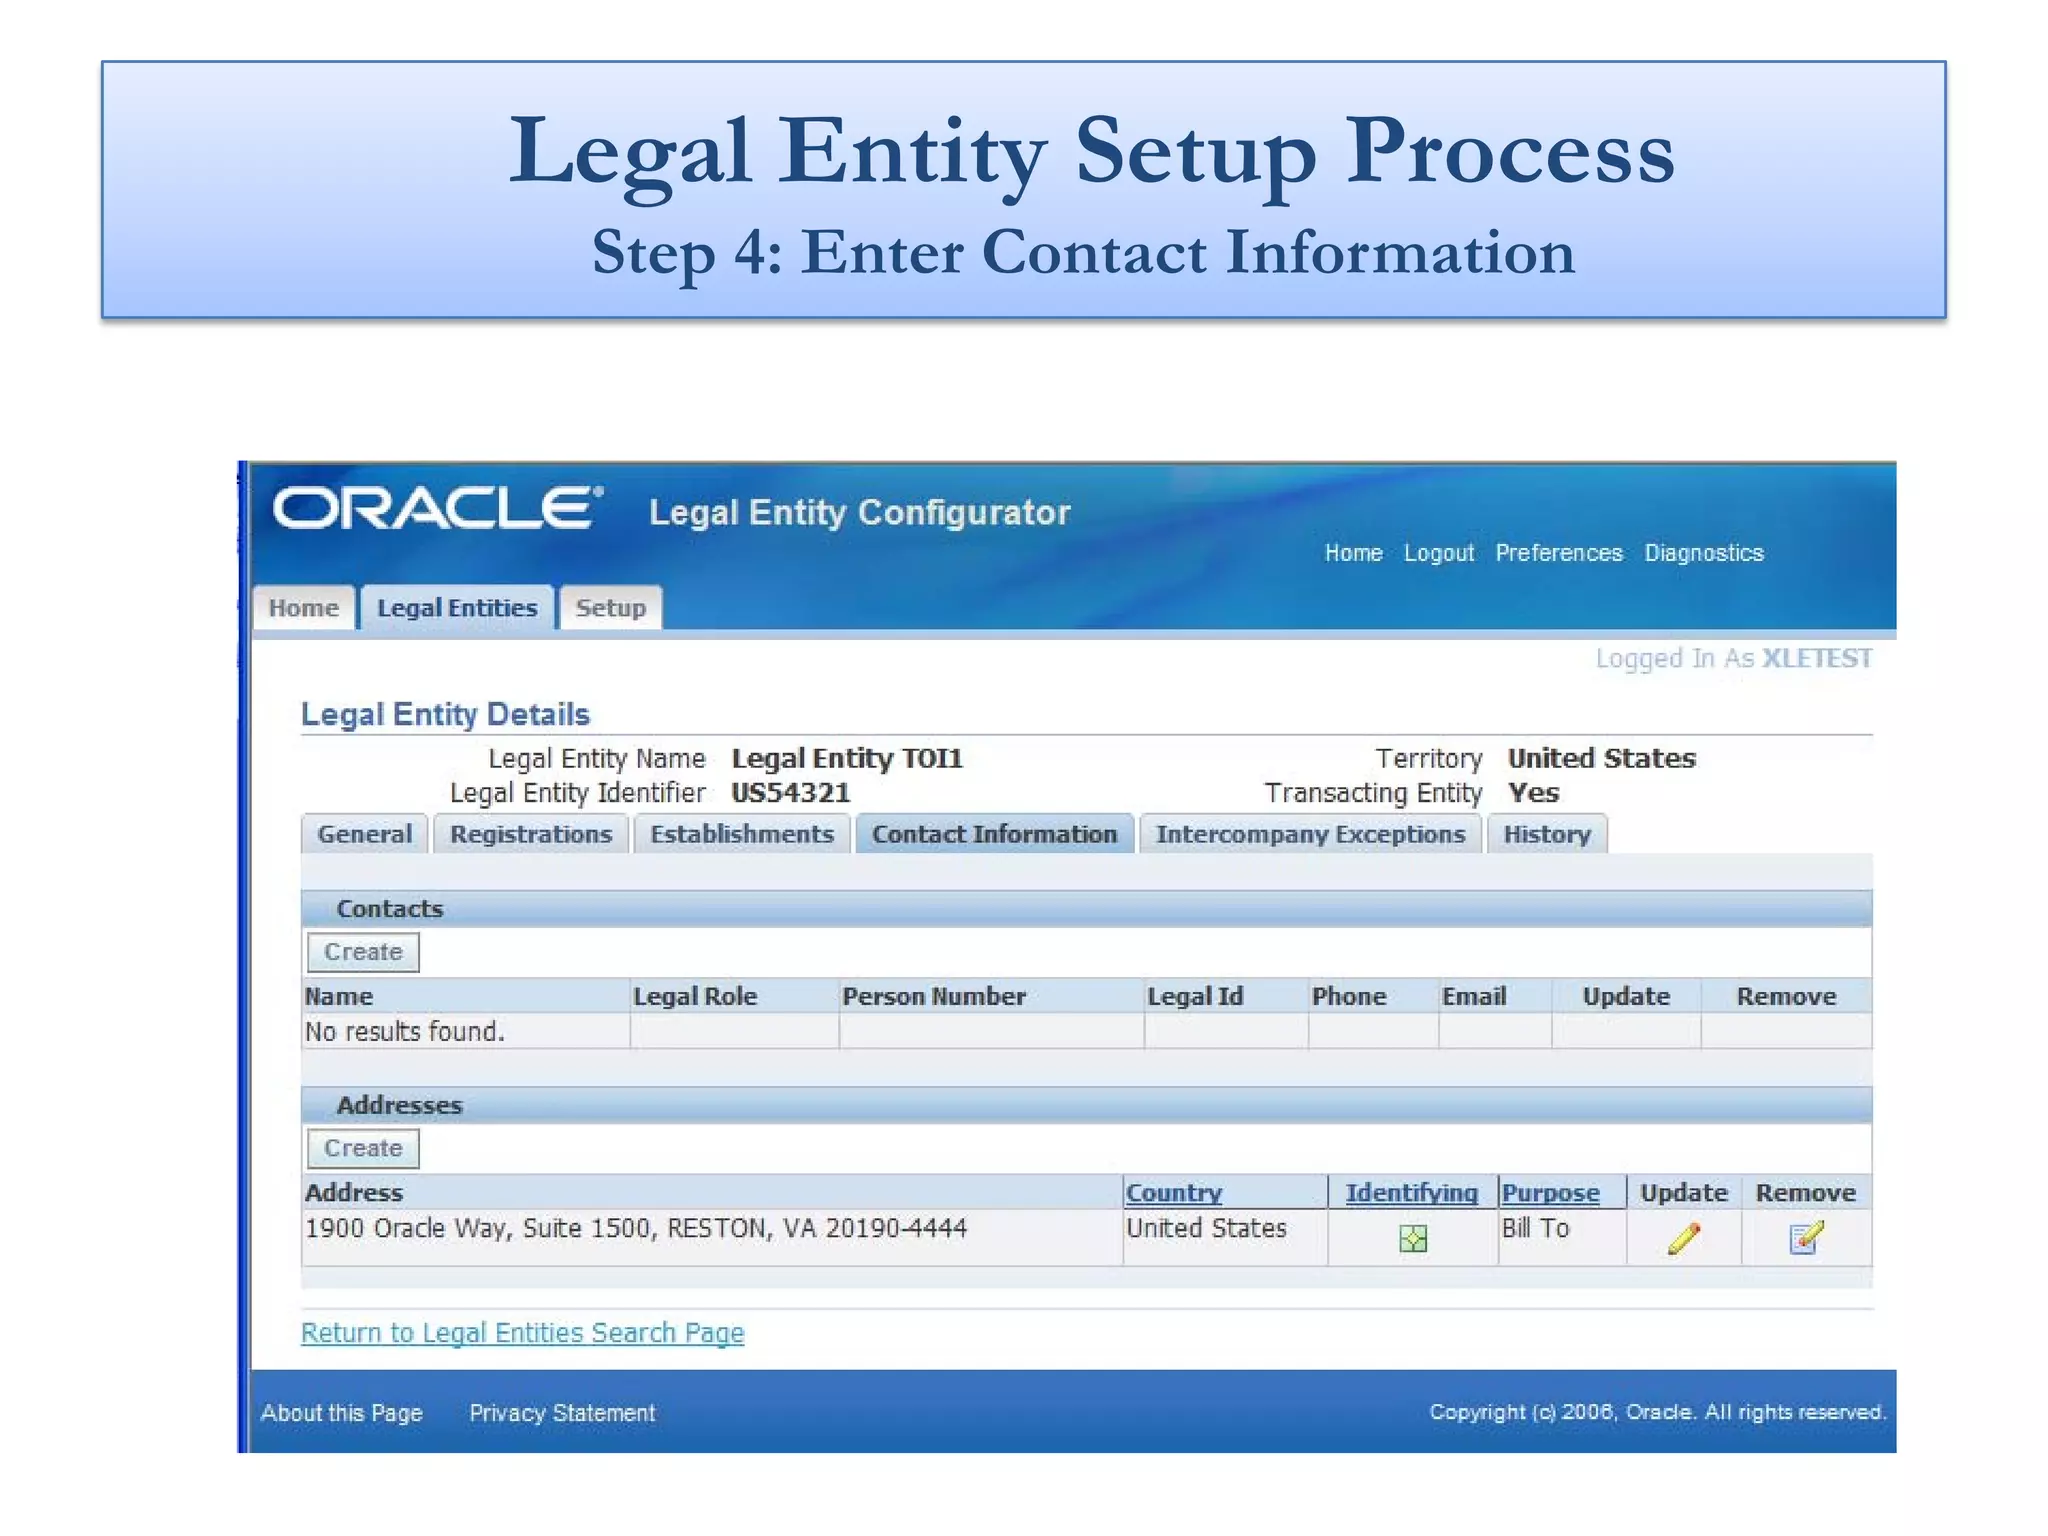This screenshot has width=2048, height=1536.
Task: Click the Legal Entity Details heading
Action: [445, 714]
